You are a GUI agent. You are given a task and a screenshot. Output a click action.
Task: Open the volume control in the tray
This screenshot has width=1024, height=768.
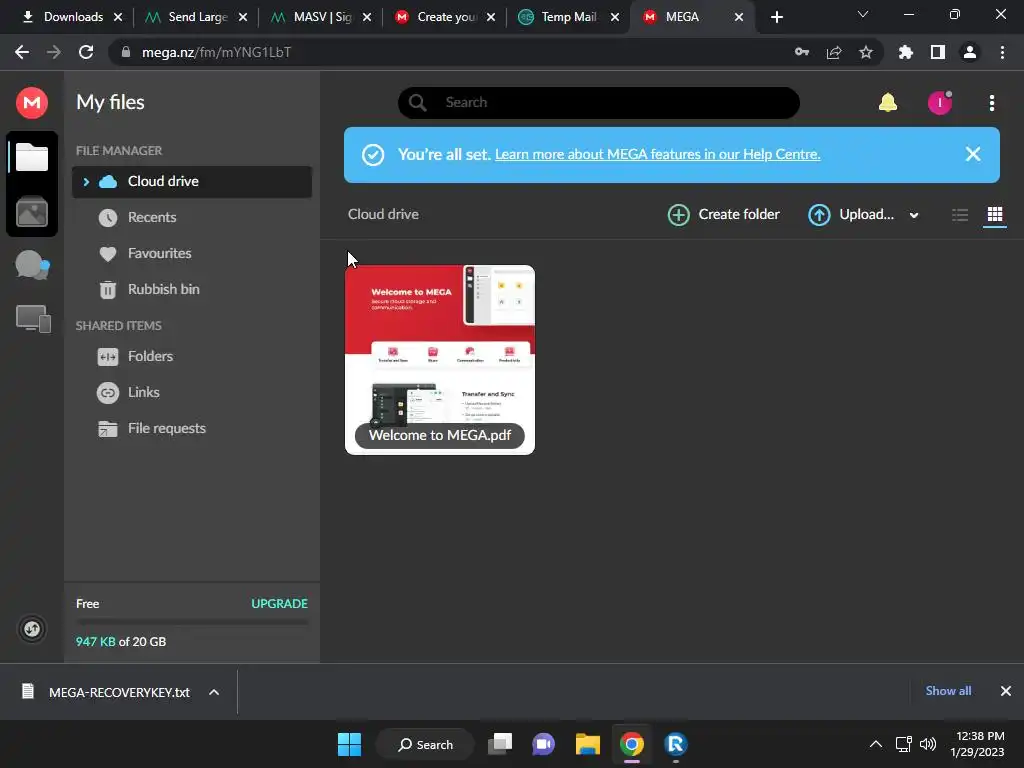[x=927, y=744]
